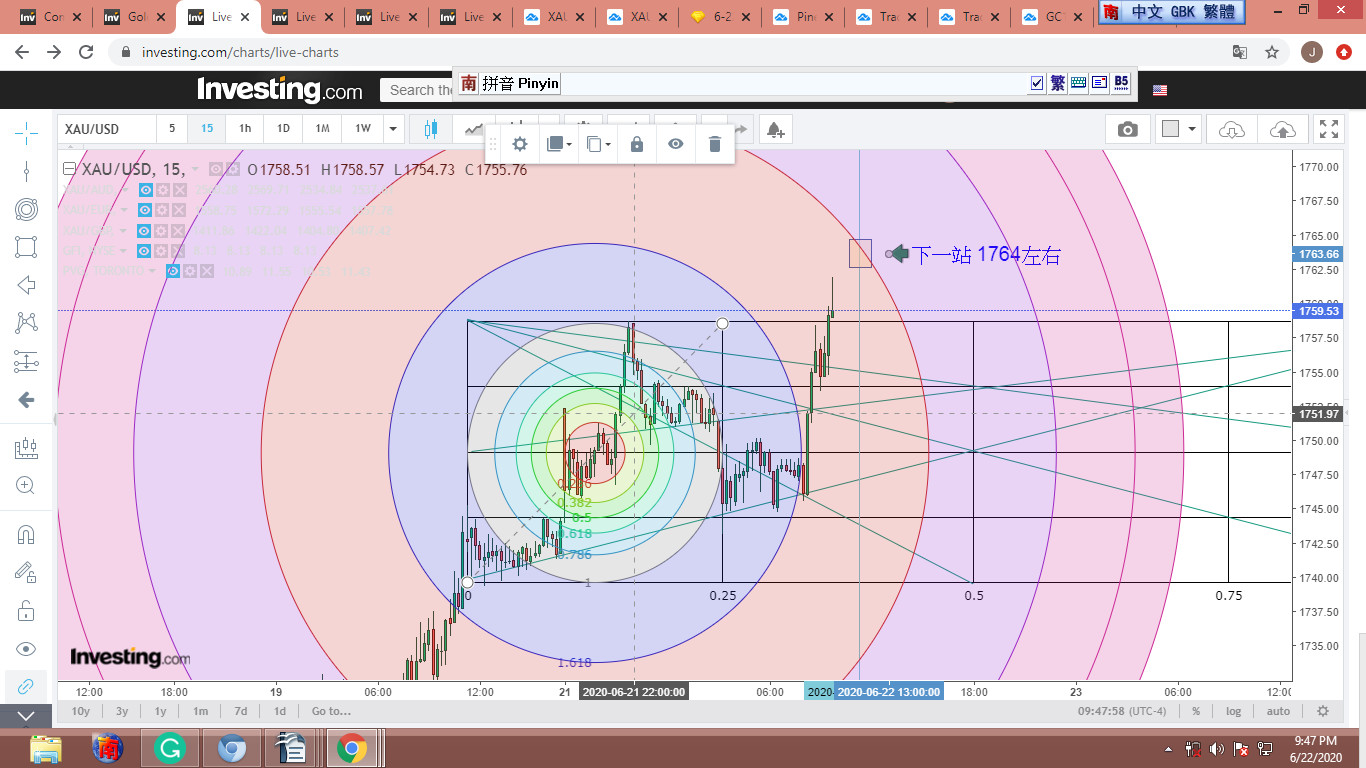Click the XAU/USD symbol input field
This screenshot has height=768, width=1366.
click(x=106, y=129)
